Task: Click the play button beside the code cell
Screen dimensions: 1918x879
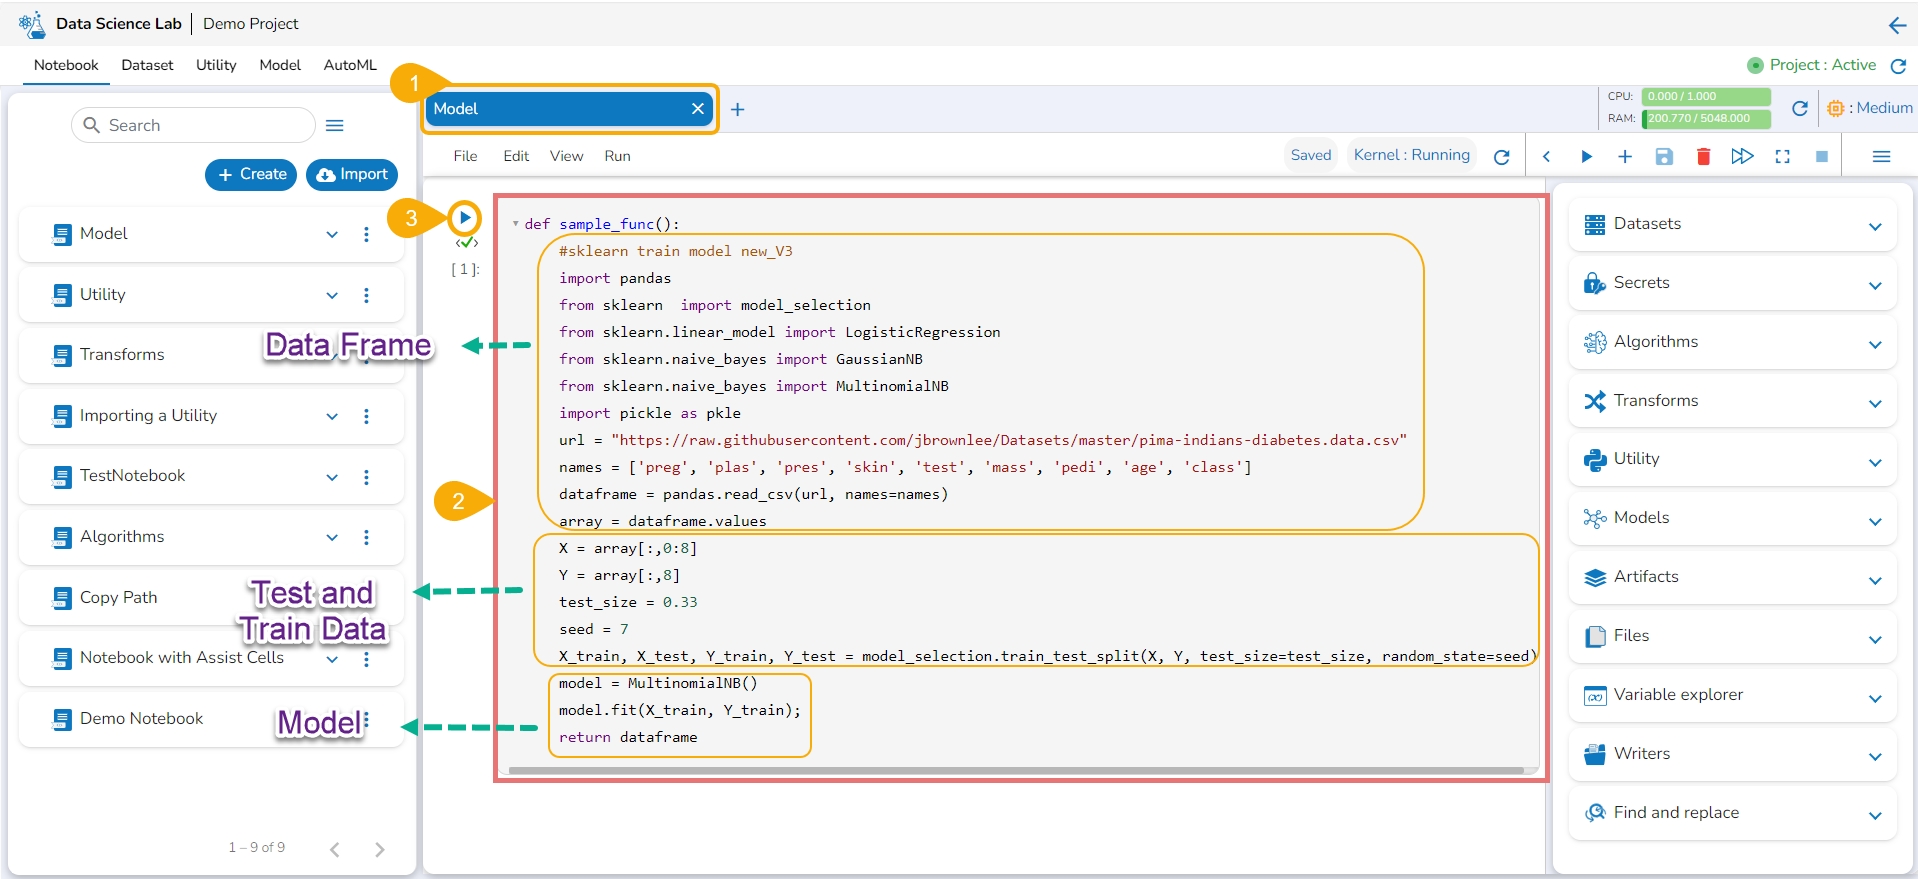Action: (465, 217)
